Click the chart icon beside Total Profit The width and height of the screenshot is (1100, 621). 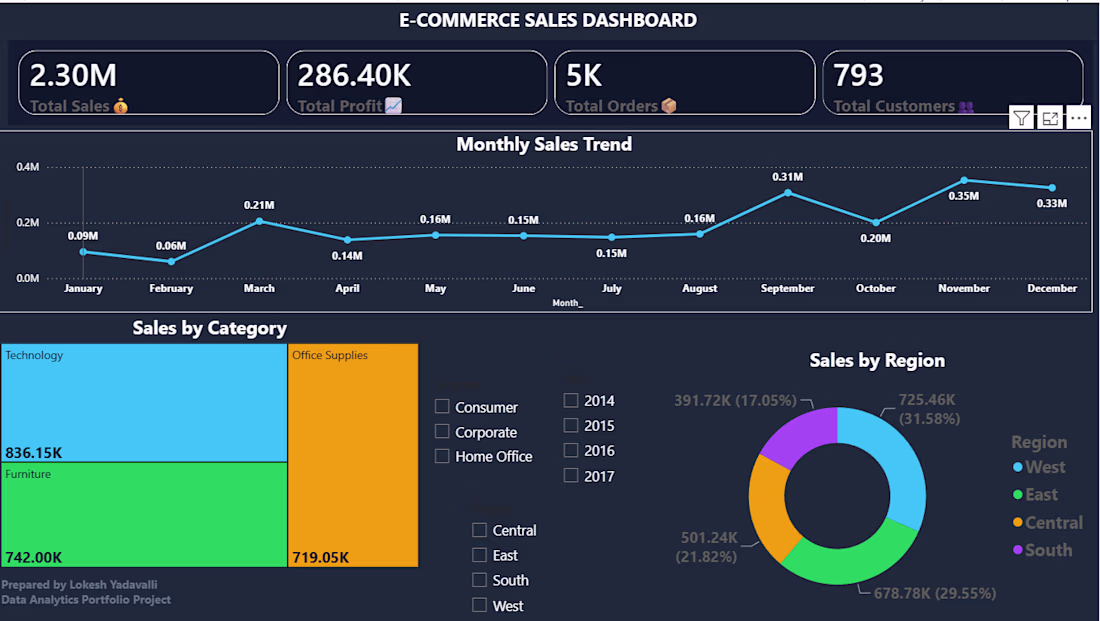[394, 106]
